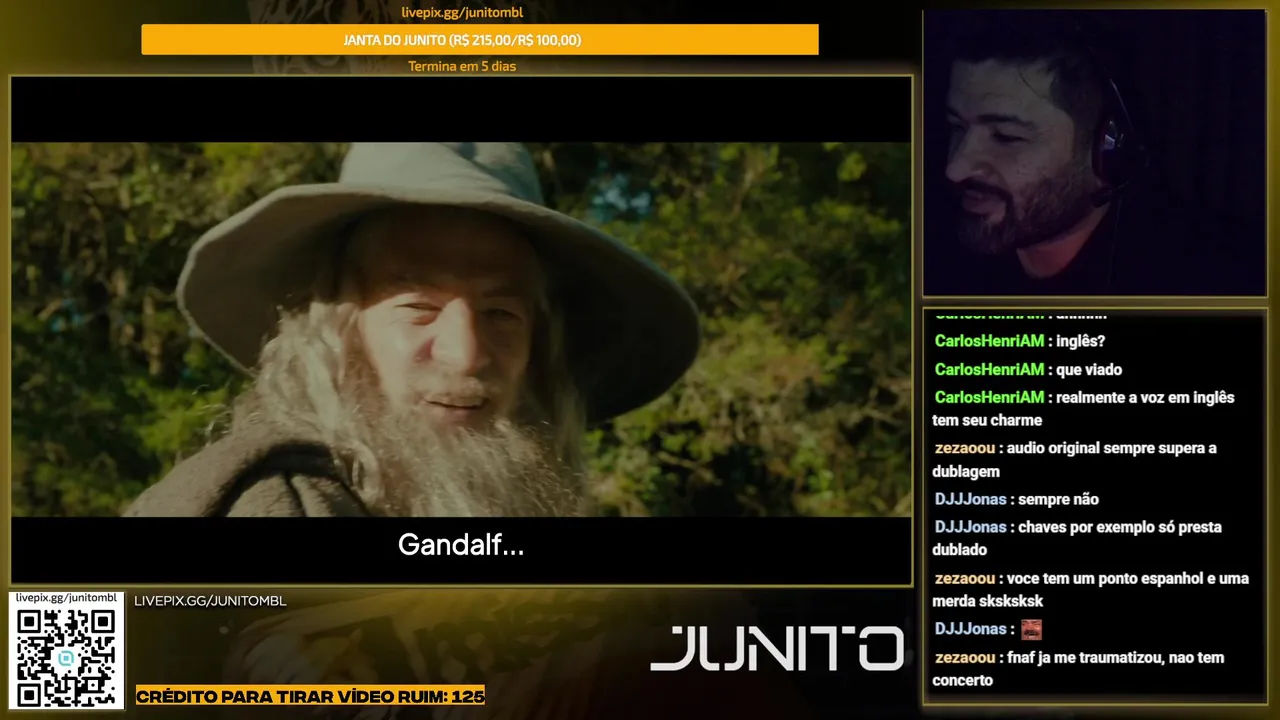Click the small livepix.gg/junitombl label above QR code
The image size is (1280, 720).
click(66, 597)
